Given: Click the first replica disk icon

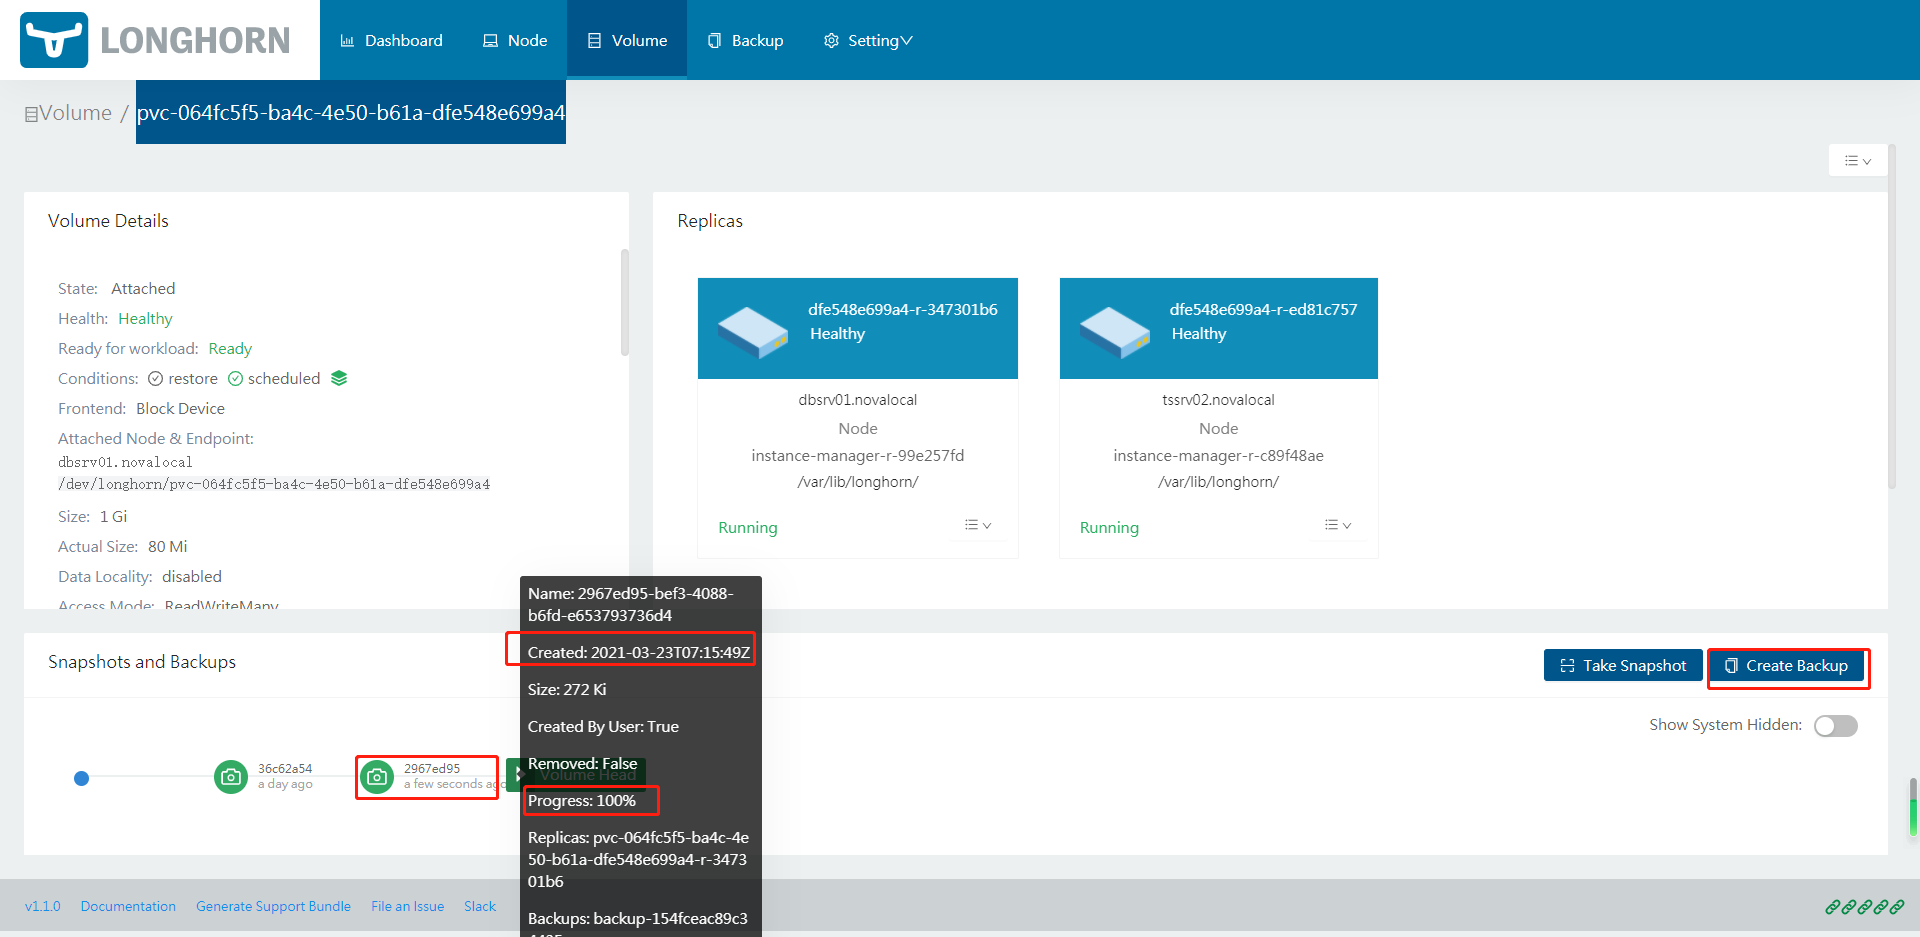Looking at the screenshot, I should click(x=752, y=332).
